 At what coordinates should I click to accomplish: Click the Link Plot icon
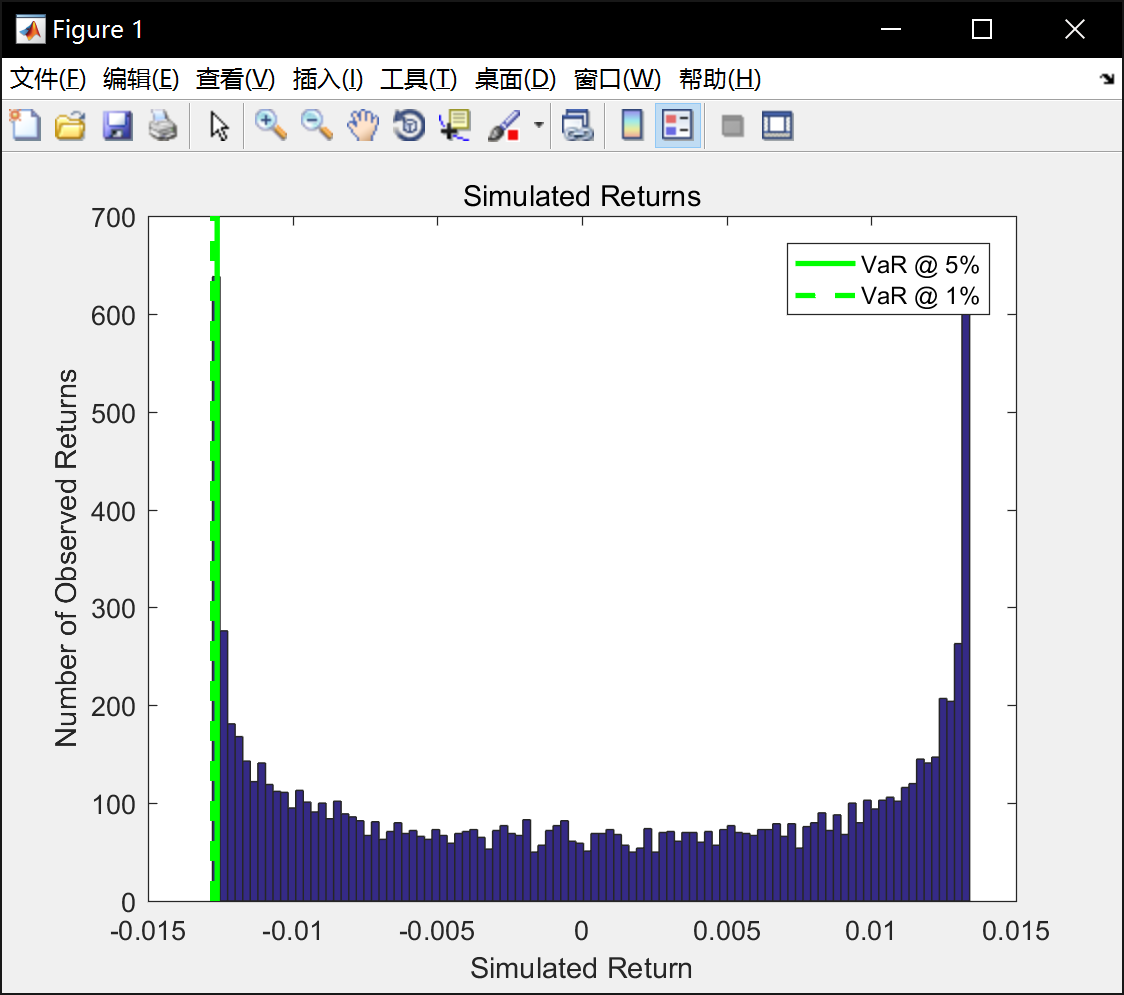tap(577, 125)
